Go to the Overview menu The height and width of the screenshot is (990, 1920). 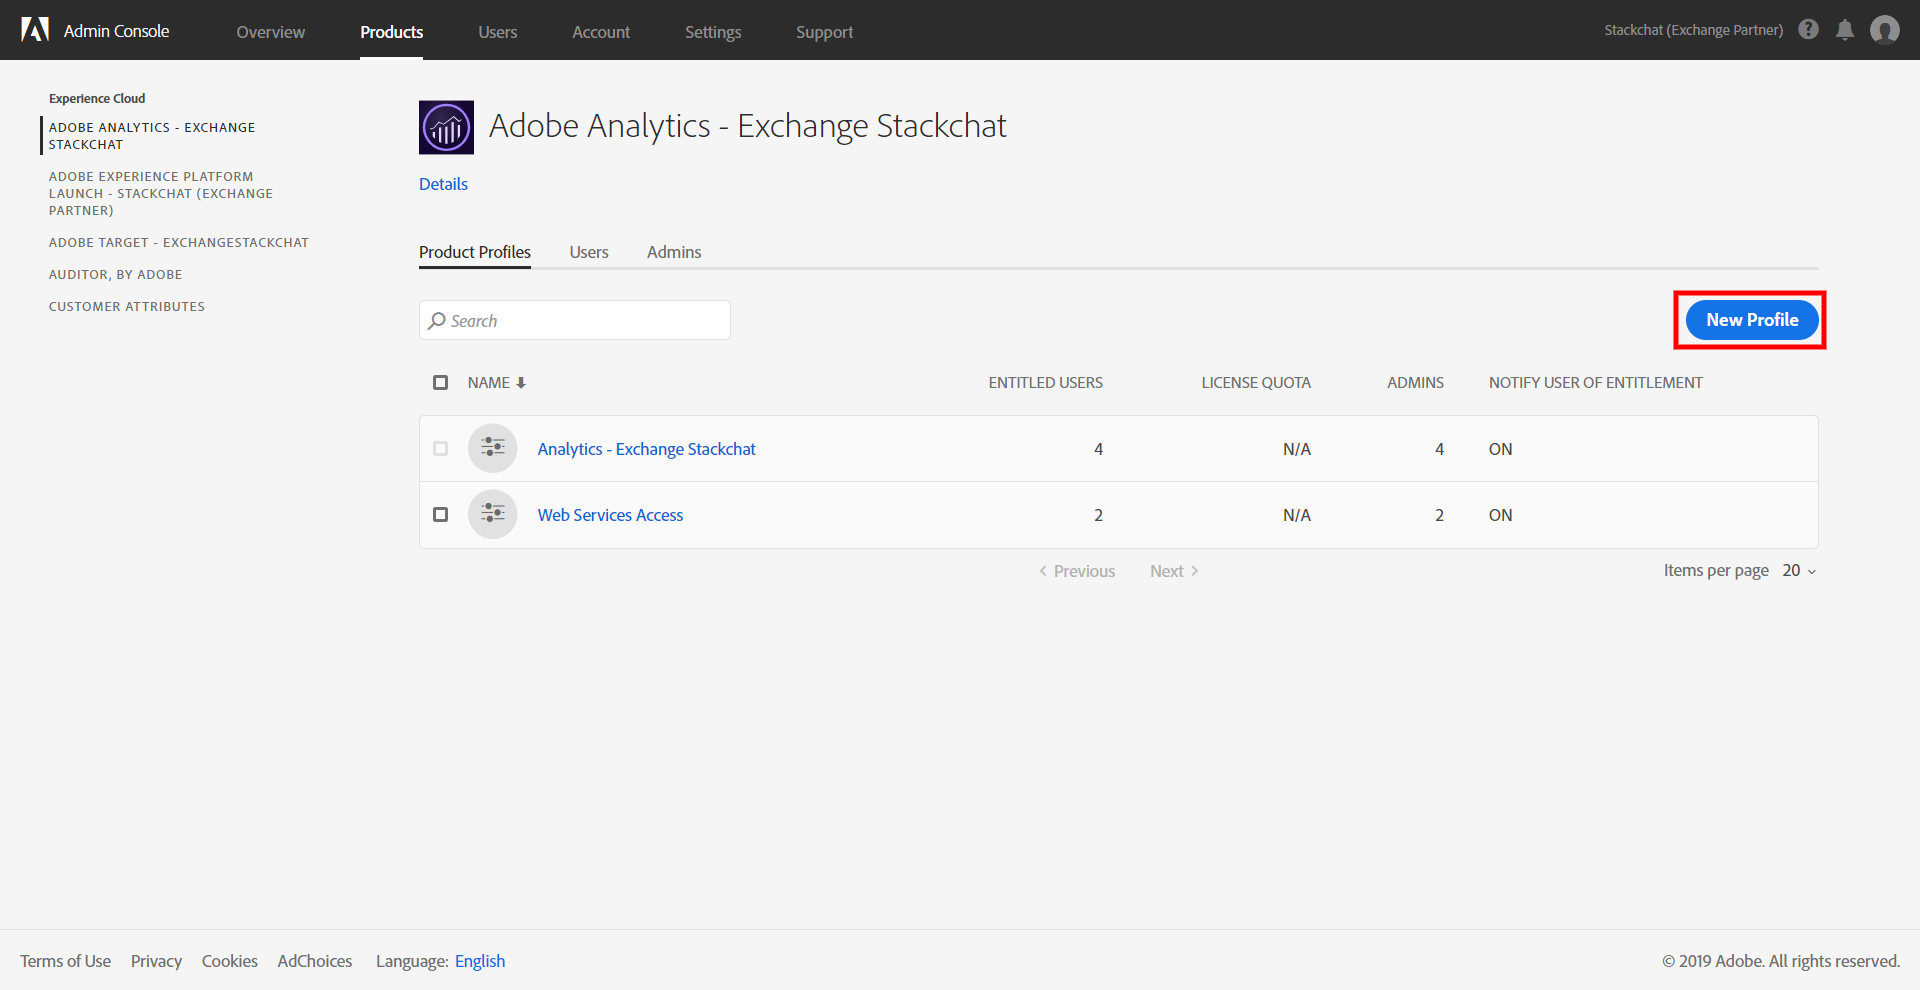271,32
